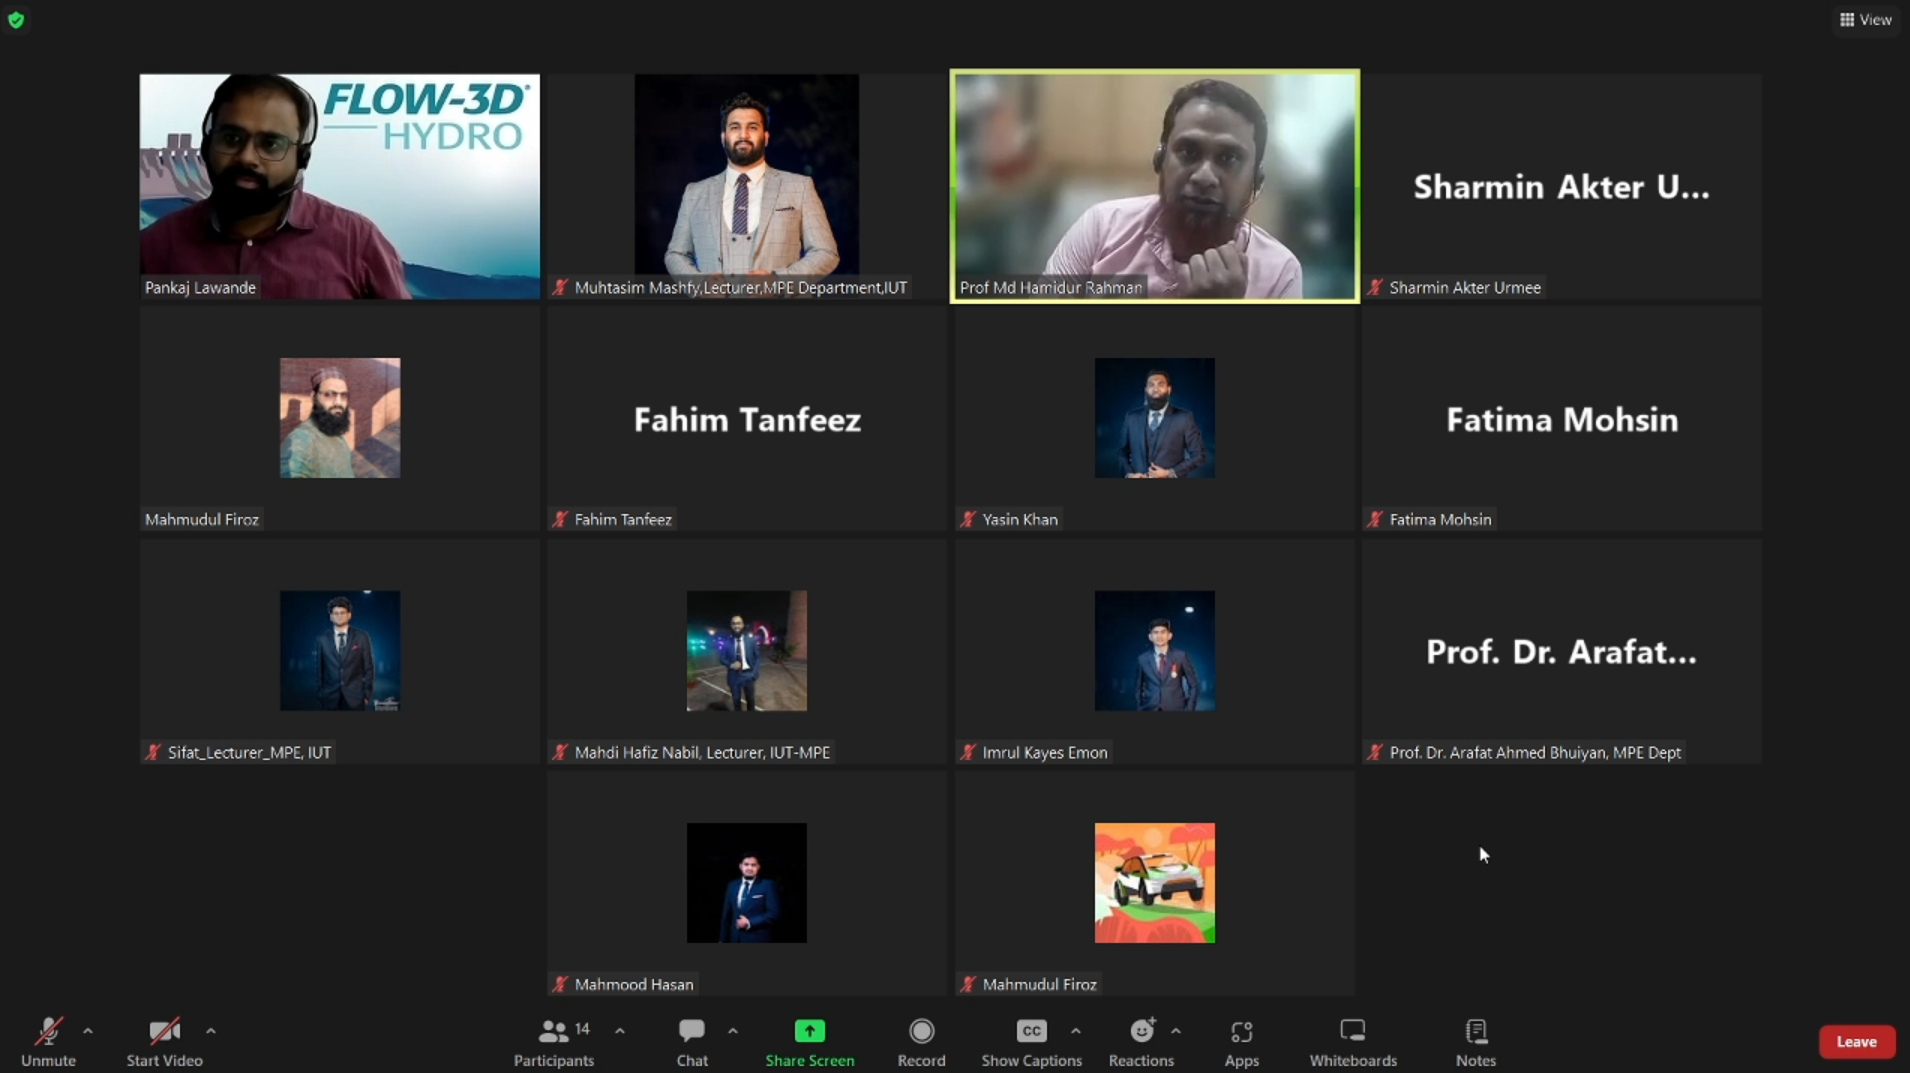The width and height of the screenshot is (1910, 1073).
Task: Click muted mic icon beside Sifat_Lecturer_MPE
Action: (x=153, y=752)
